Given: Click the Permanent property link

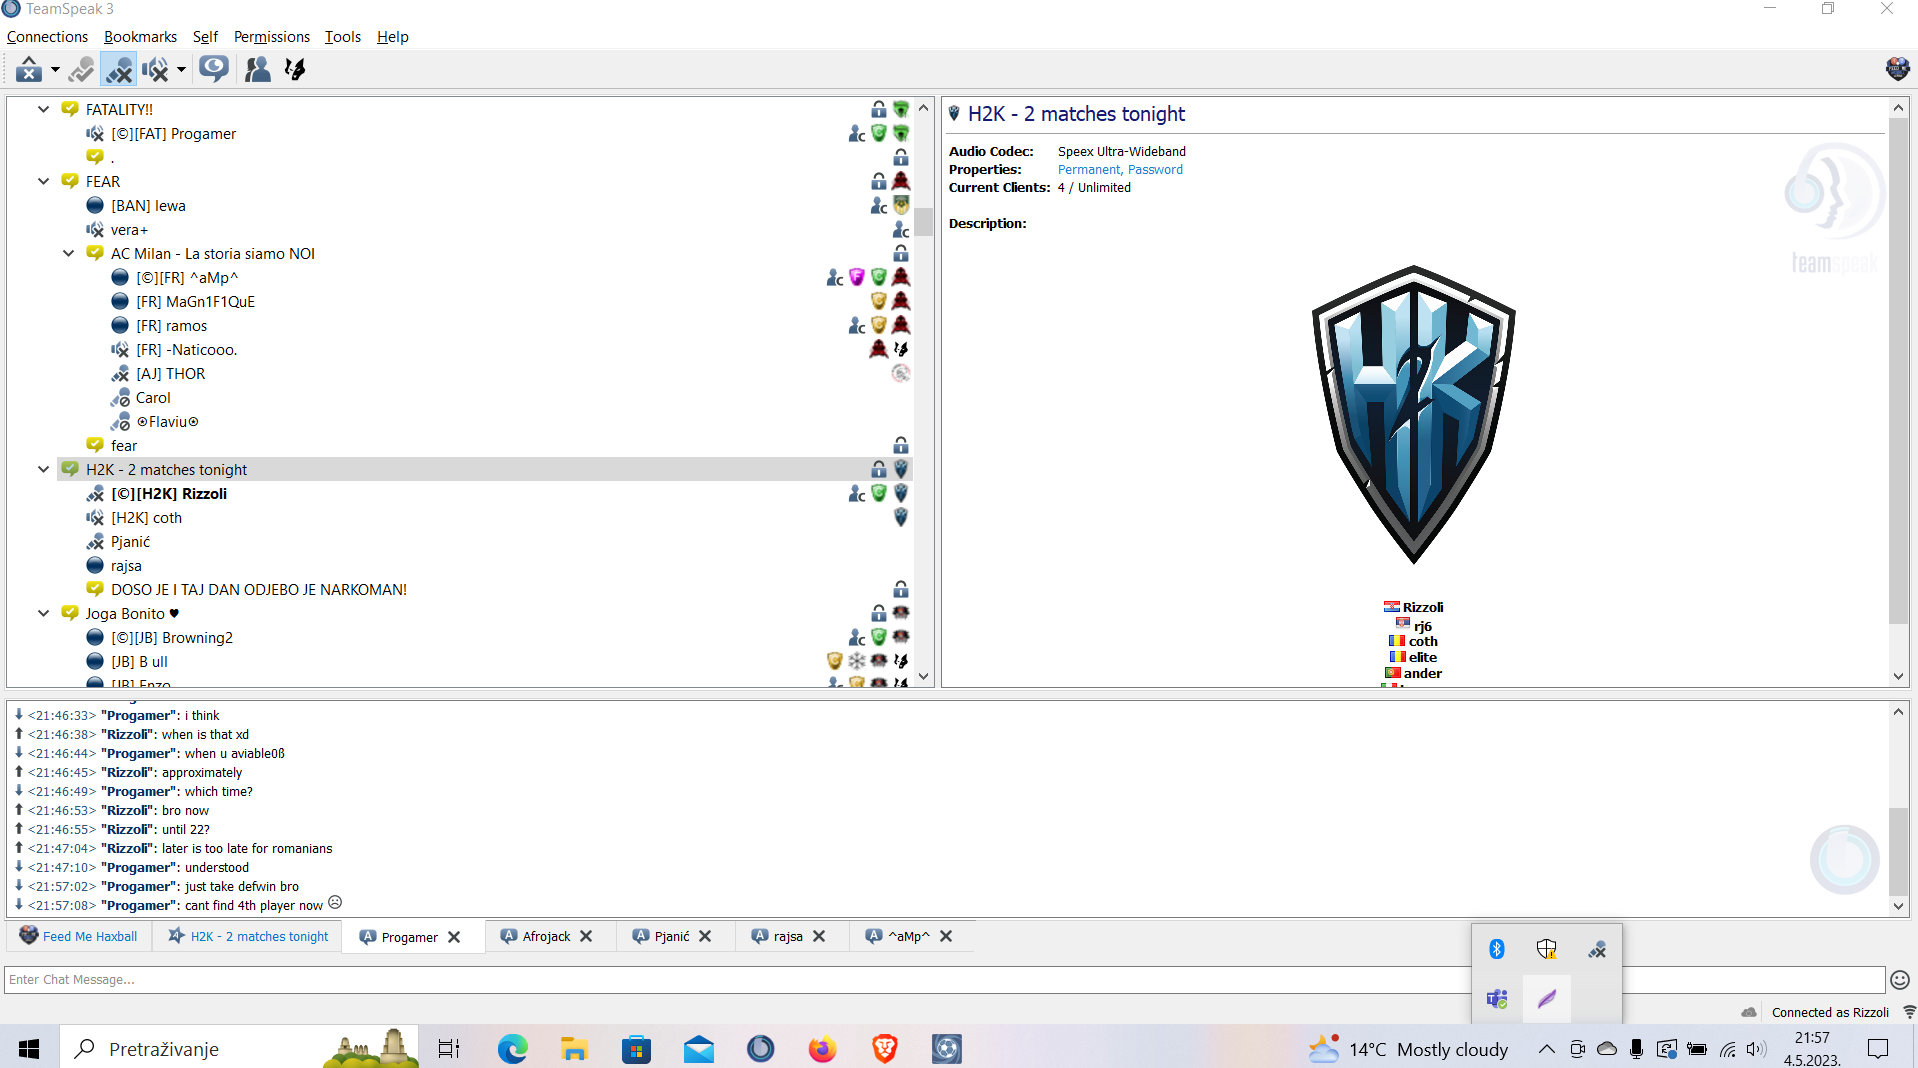Looking at the screenshot, I should [1089, 170].
